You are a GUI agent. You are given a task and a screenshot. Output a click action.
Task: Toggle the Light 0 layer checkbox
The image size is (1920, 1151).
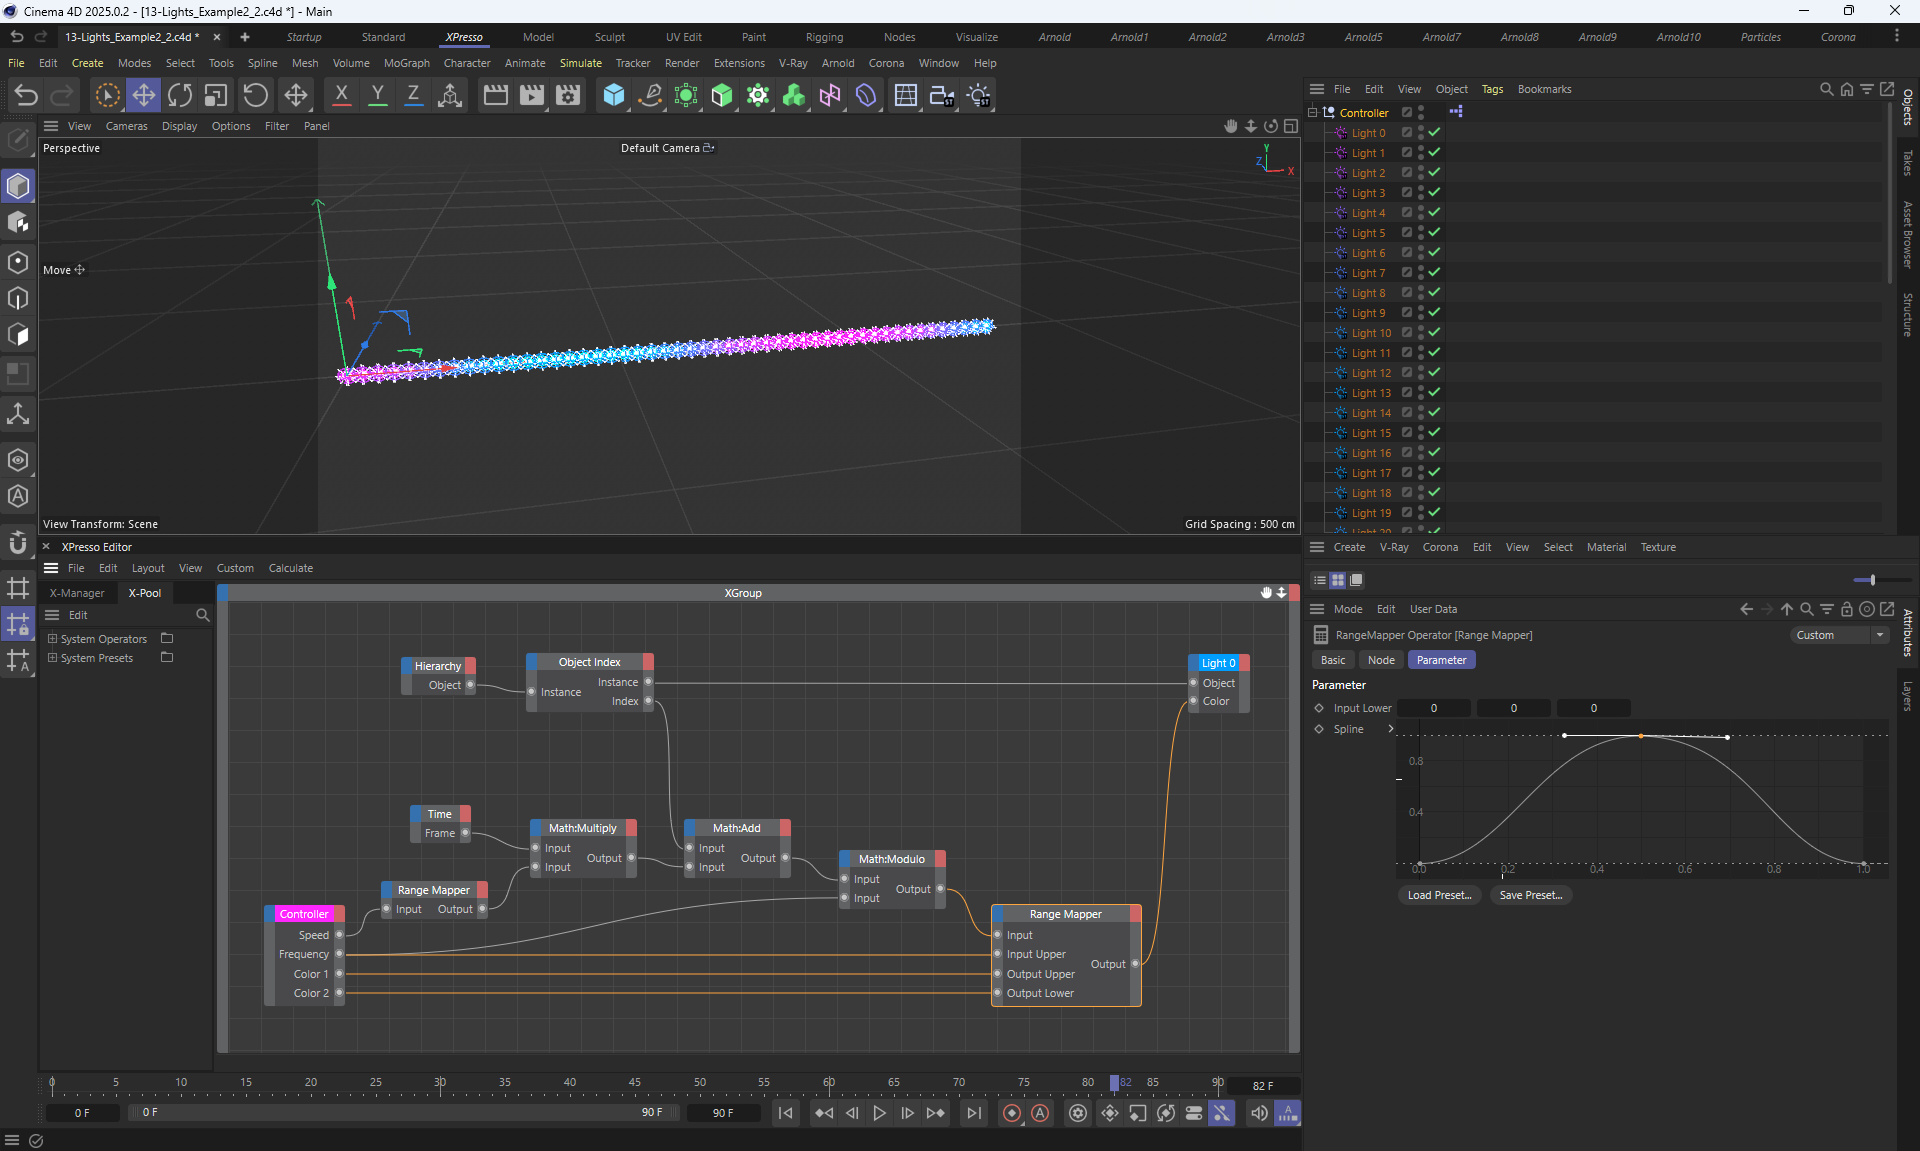tap(1406, 132)
